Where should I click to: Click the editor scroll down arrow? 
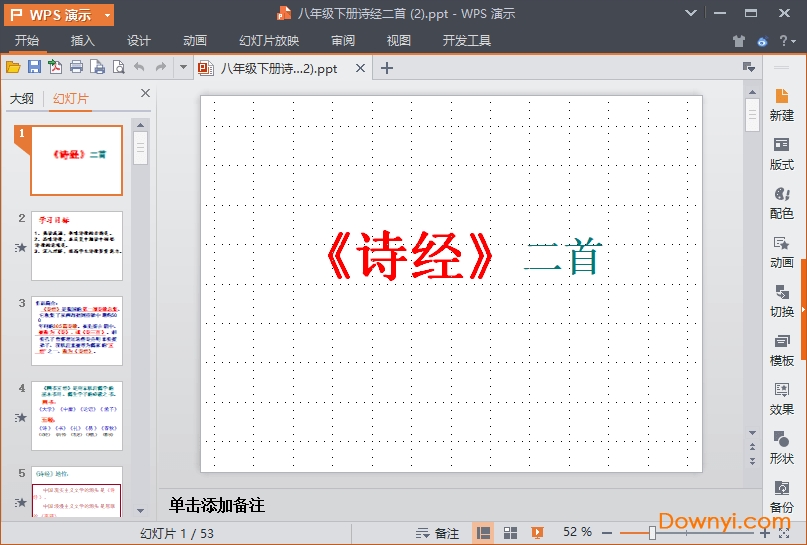752,433
